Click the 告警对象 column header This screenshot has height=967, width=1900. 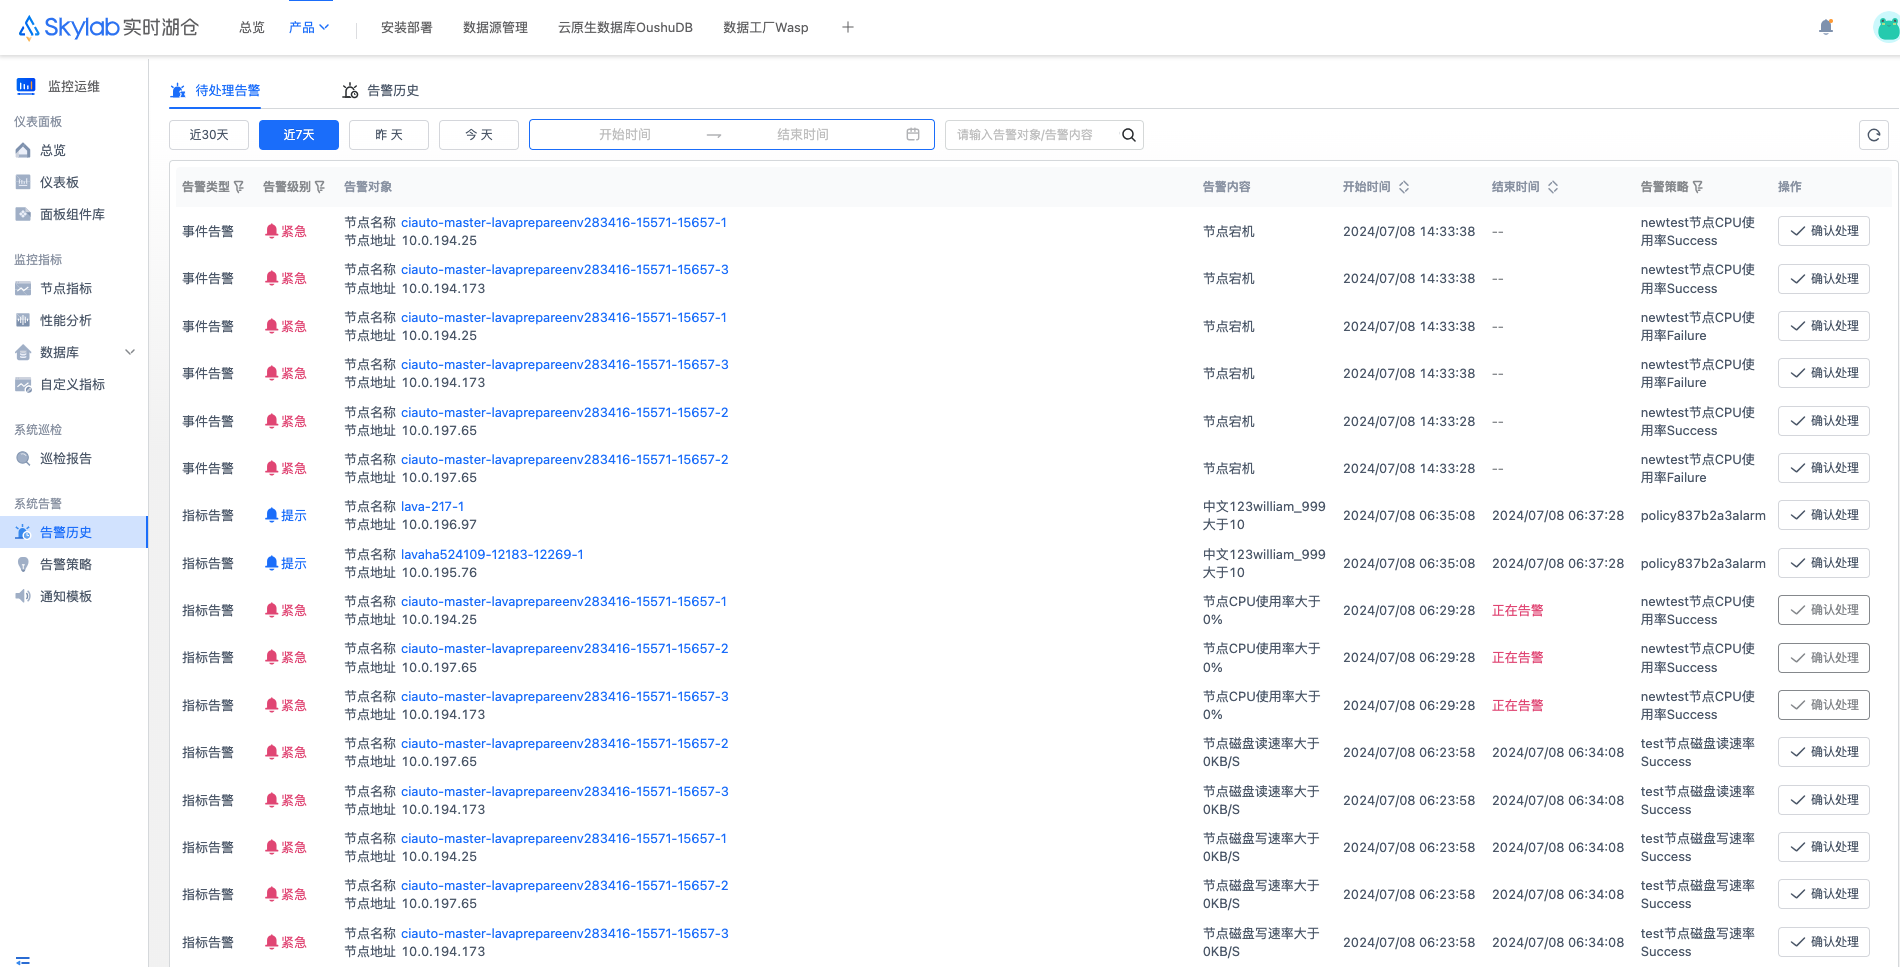368,187
